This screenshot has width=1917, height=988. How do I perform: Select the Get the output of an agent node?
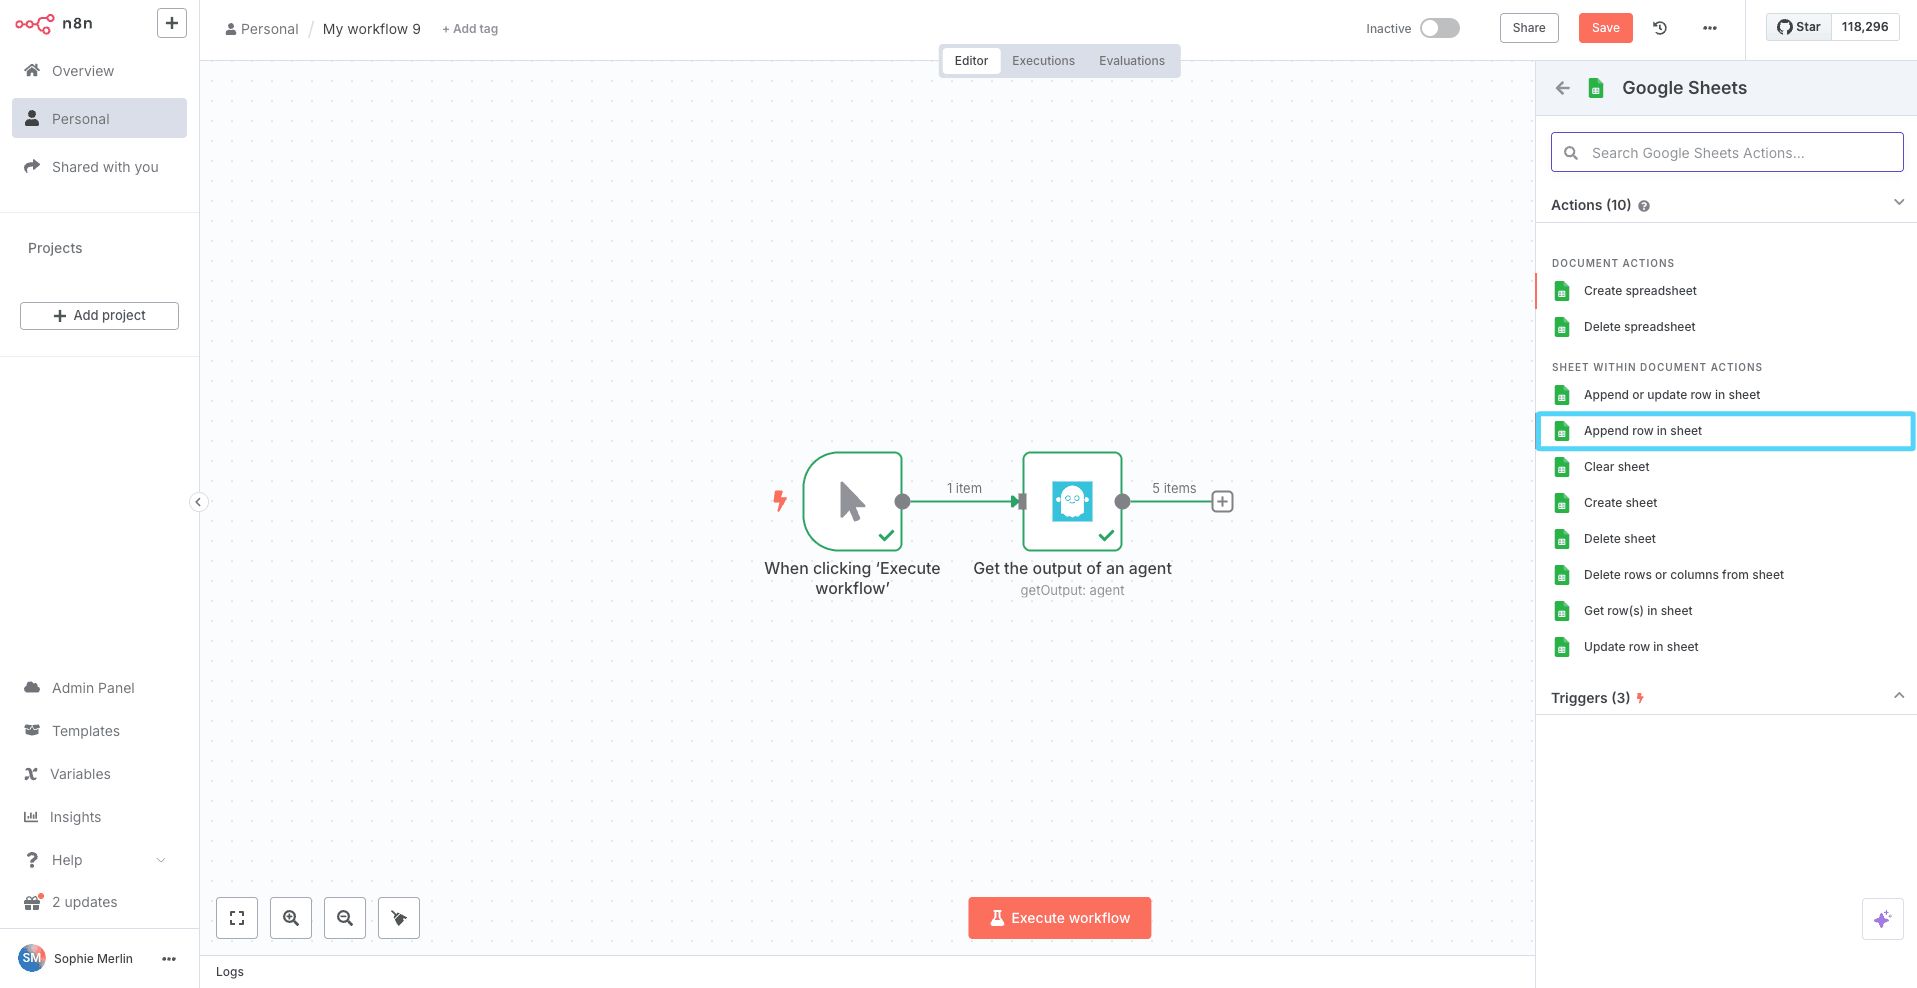1072,501
